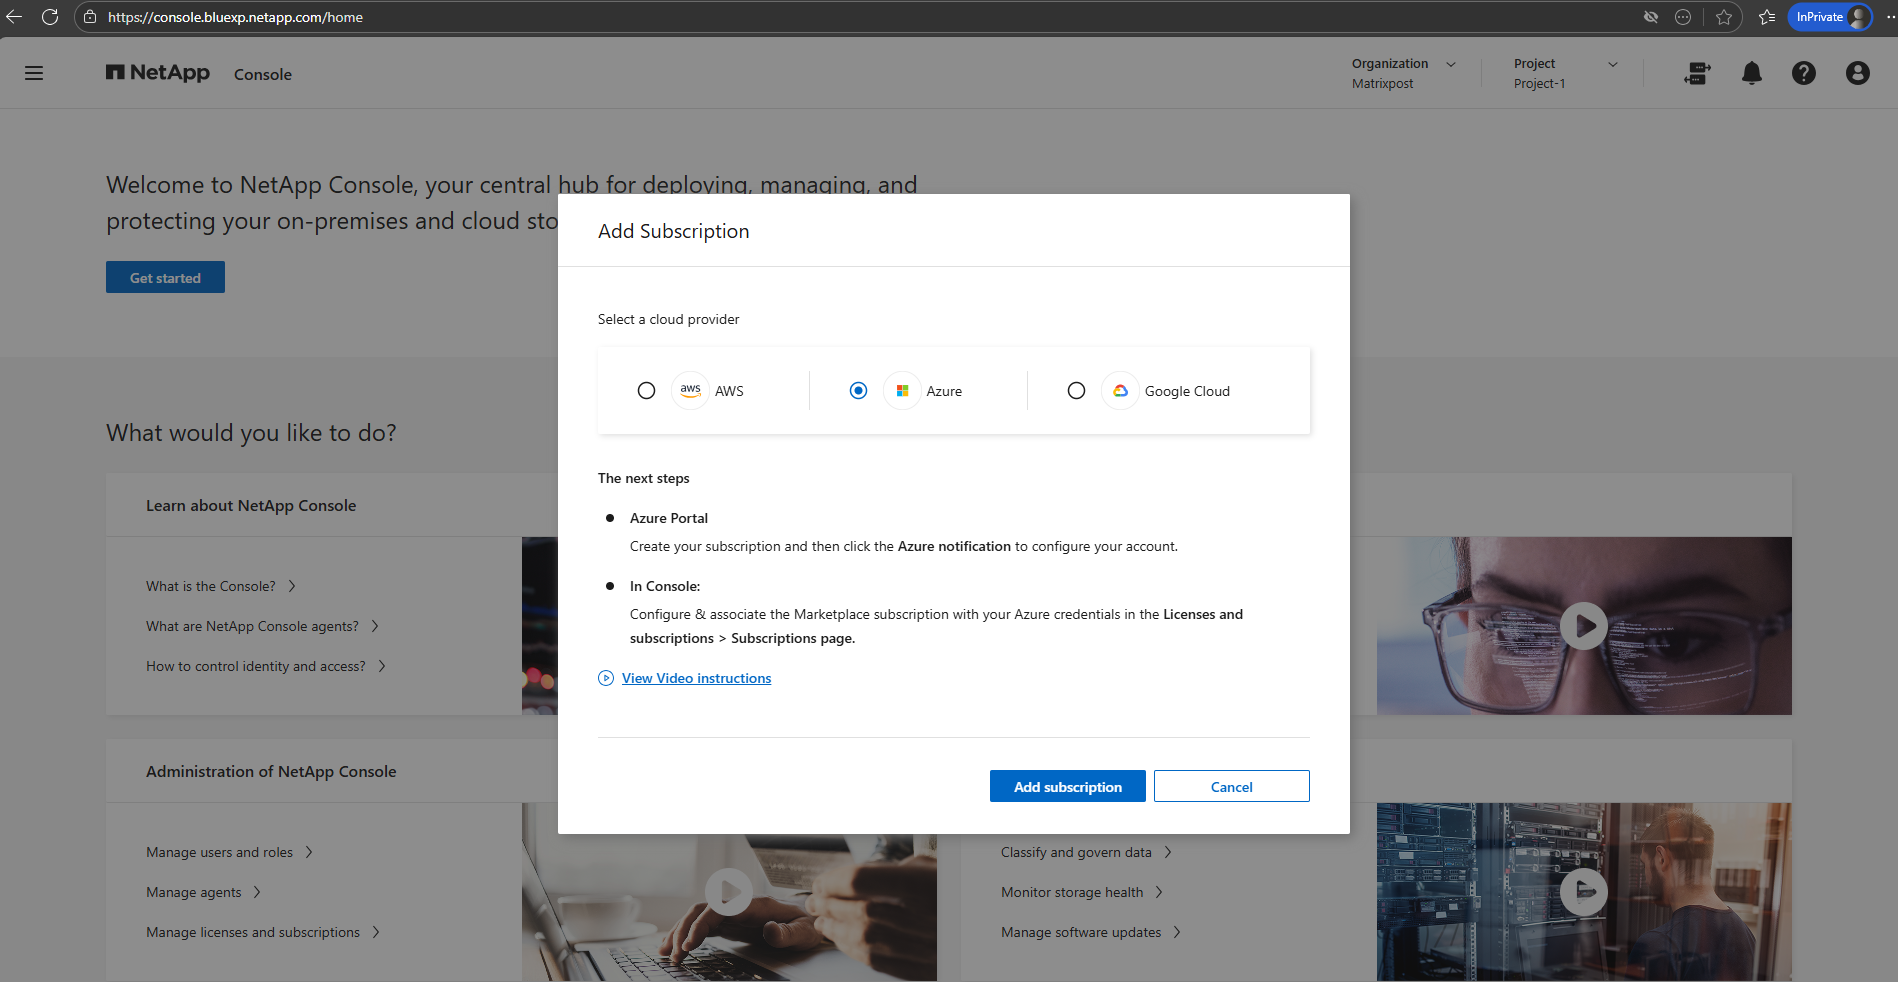This screenshot has height=982, width=1898.
Task: Click the browser favorites star icon
Action: (x=1724, y=17)
